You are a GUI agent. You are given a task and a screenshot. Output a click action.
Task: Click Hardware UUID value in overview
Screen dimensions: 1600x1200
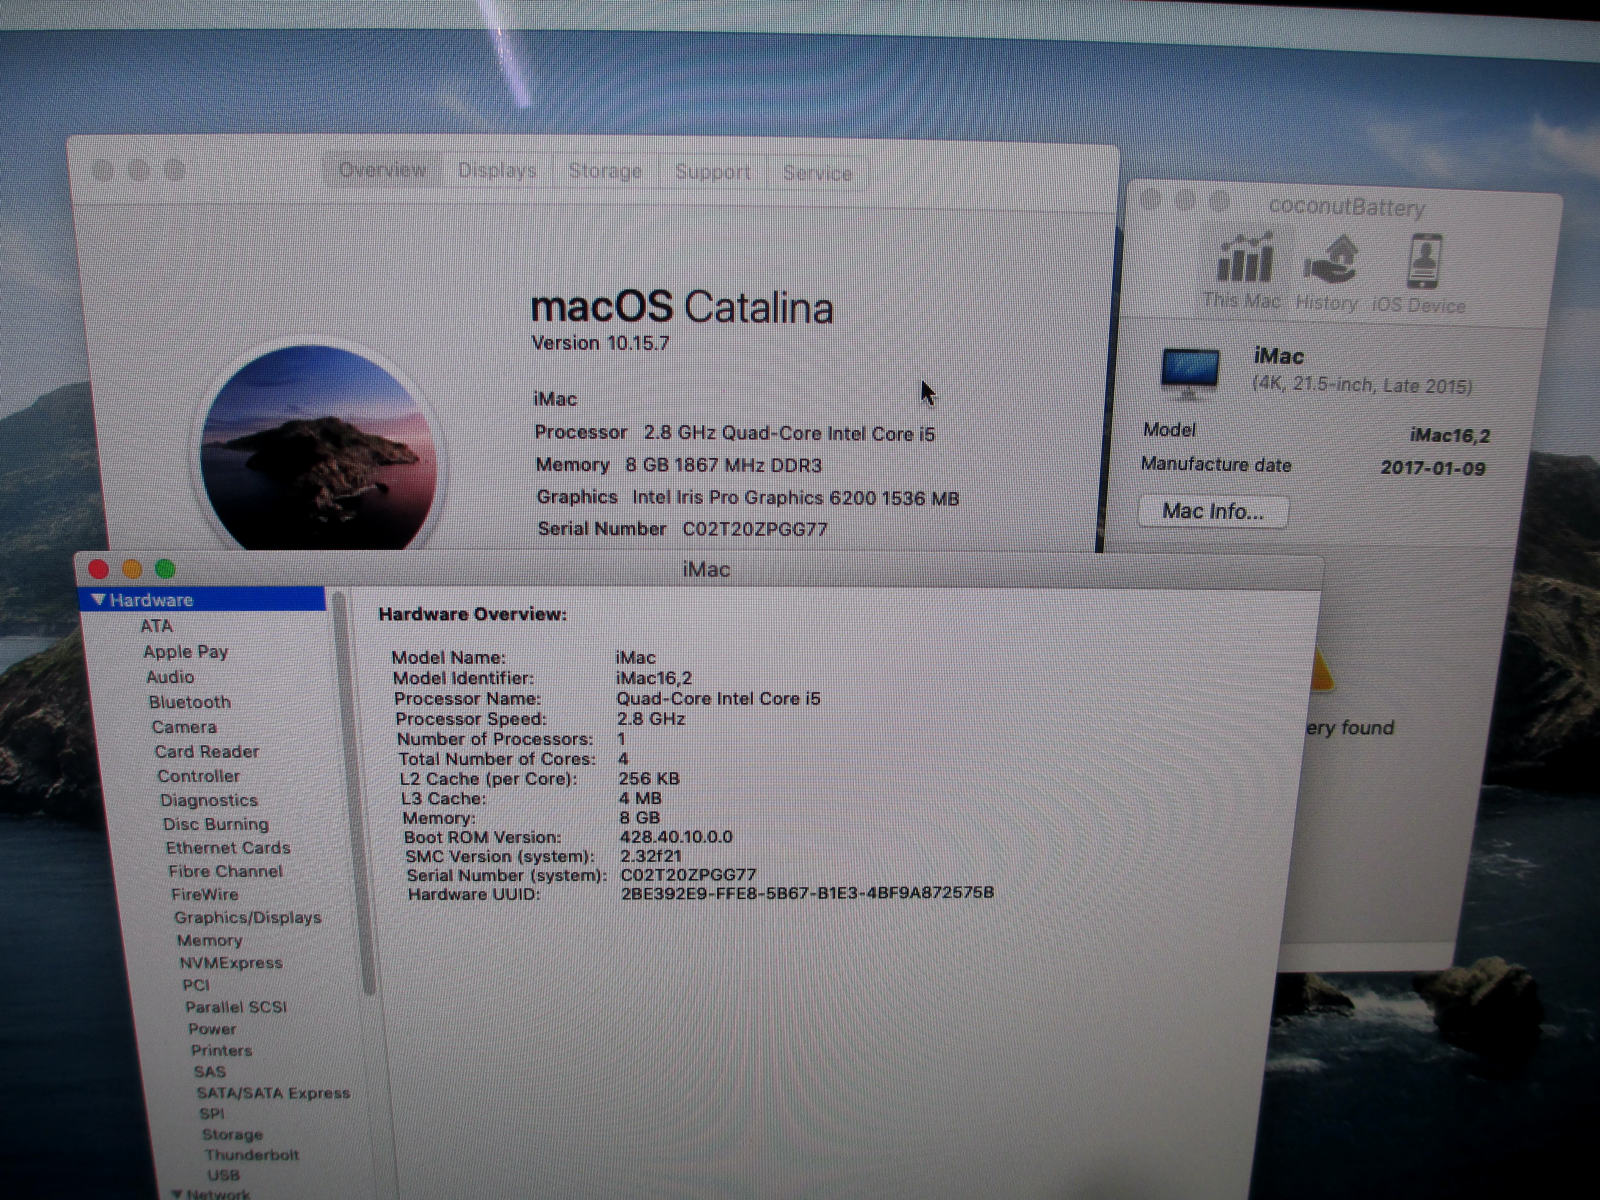click(807, 893)
